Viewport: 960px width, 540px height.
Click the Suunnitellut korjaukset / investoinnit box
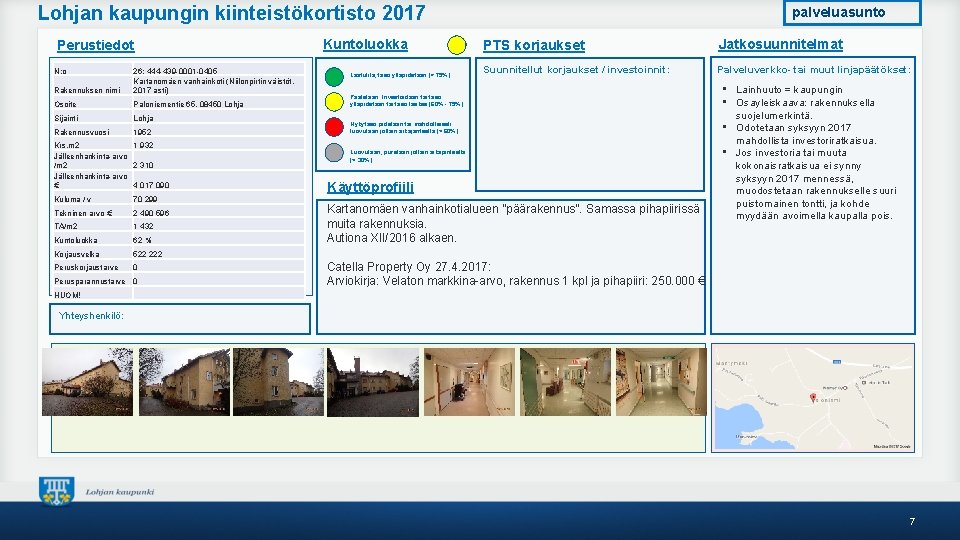(x=590, y=124)
